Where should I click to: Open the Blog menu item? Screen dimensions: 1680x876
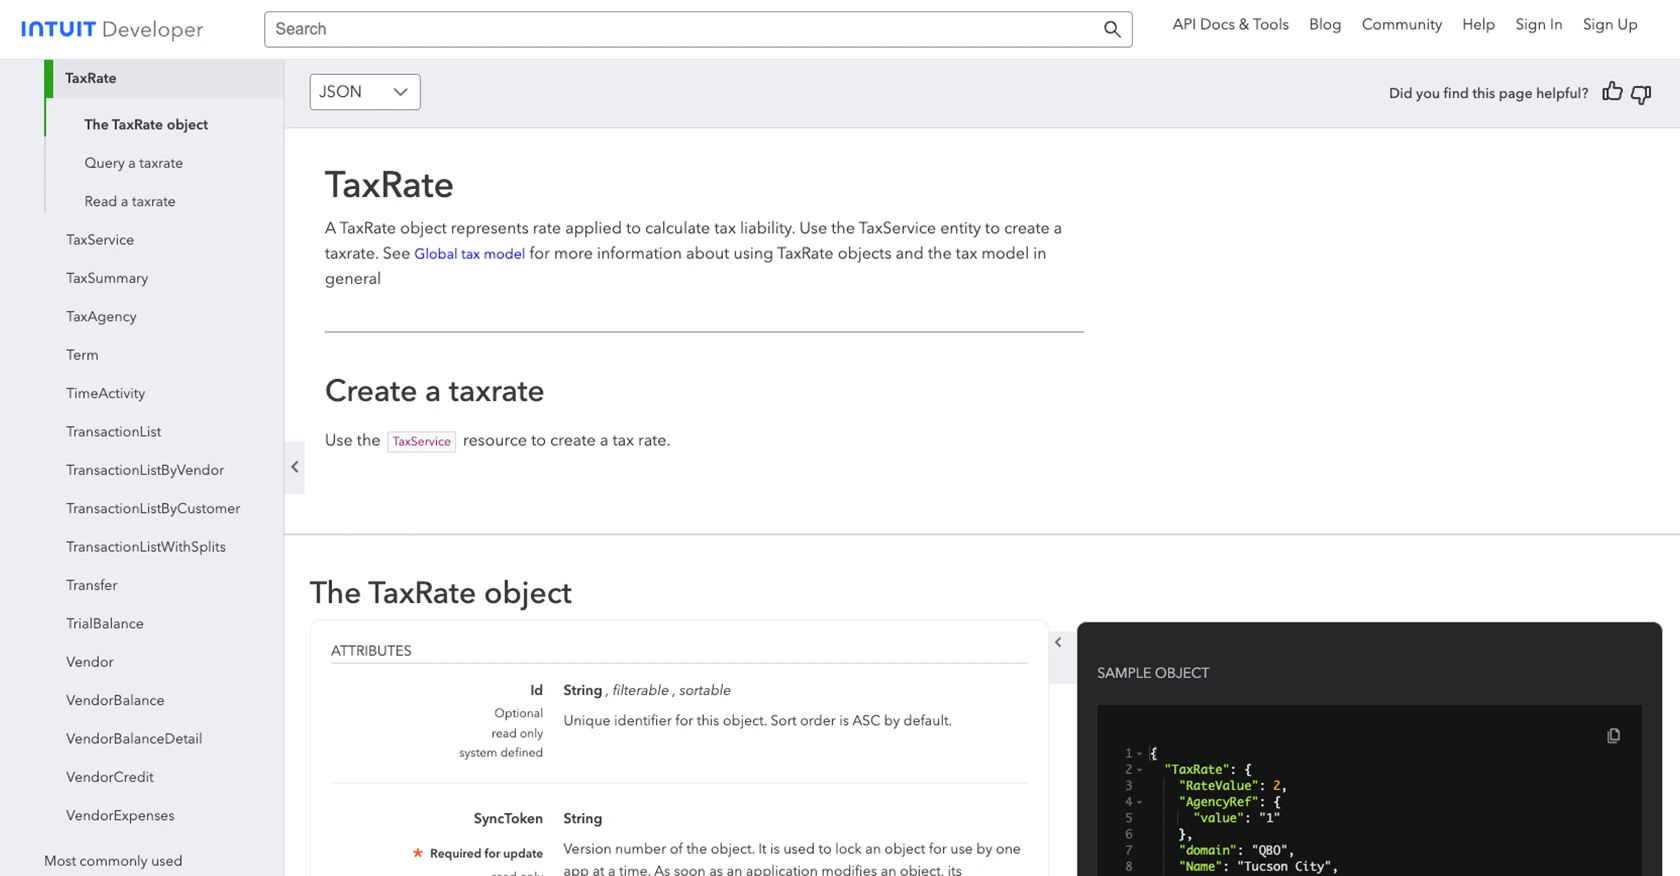[x=1325, y=24]
